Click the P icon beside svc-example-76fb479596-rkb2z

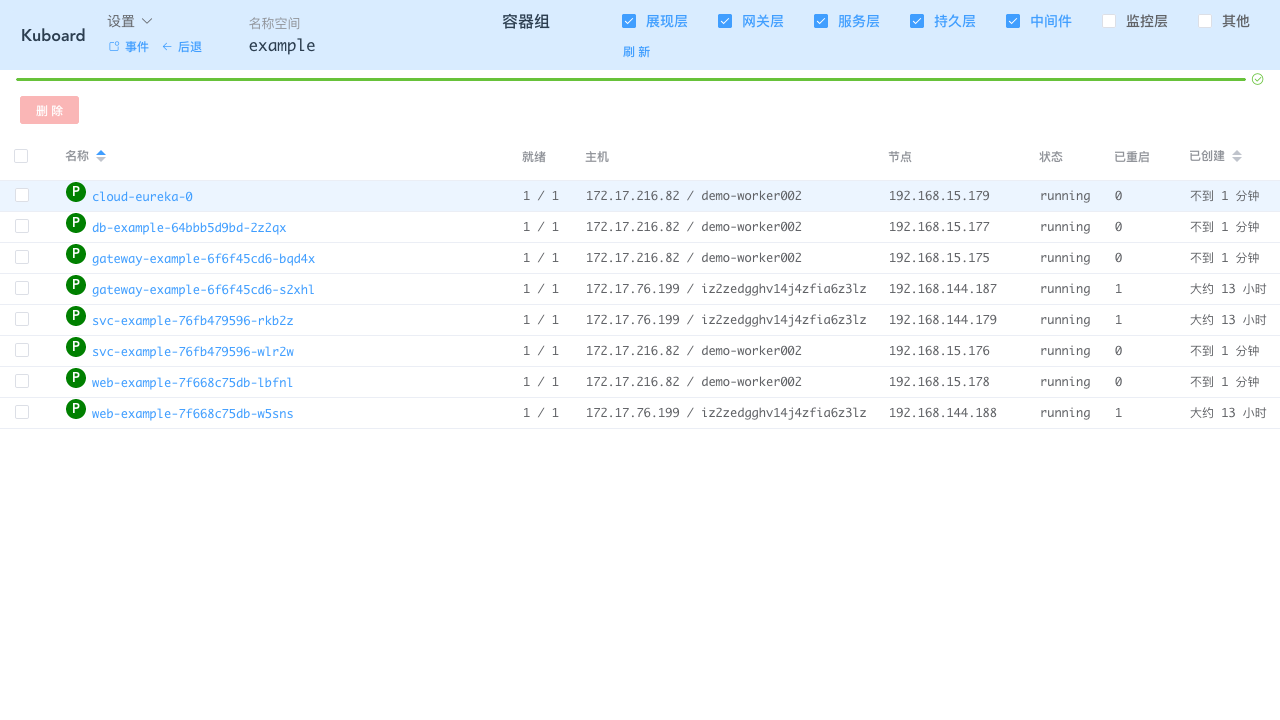click(76, 316)
